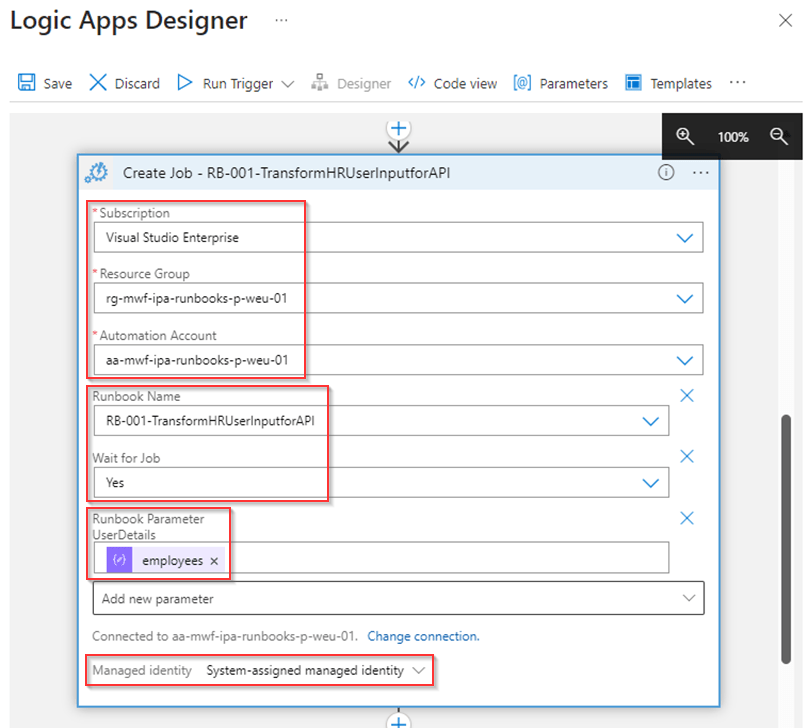808x728 pixels.
Task: Click the info icon on Create Job card
Action: tap(666, 173)
